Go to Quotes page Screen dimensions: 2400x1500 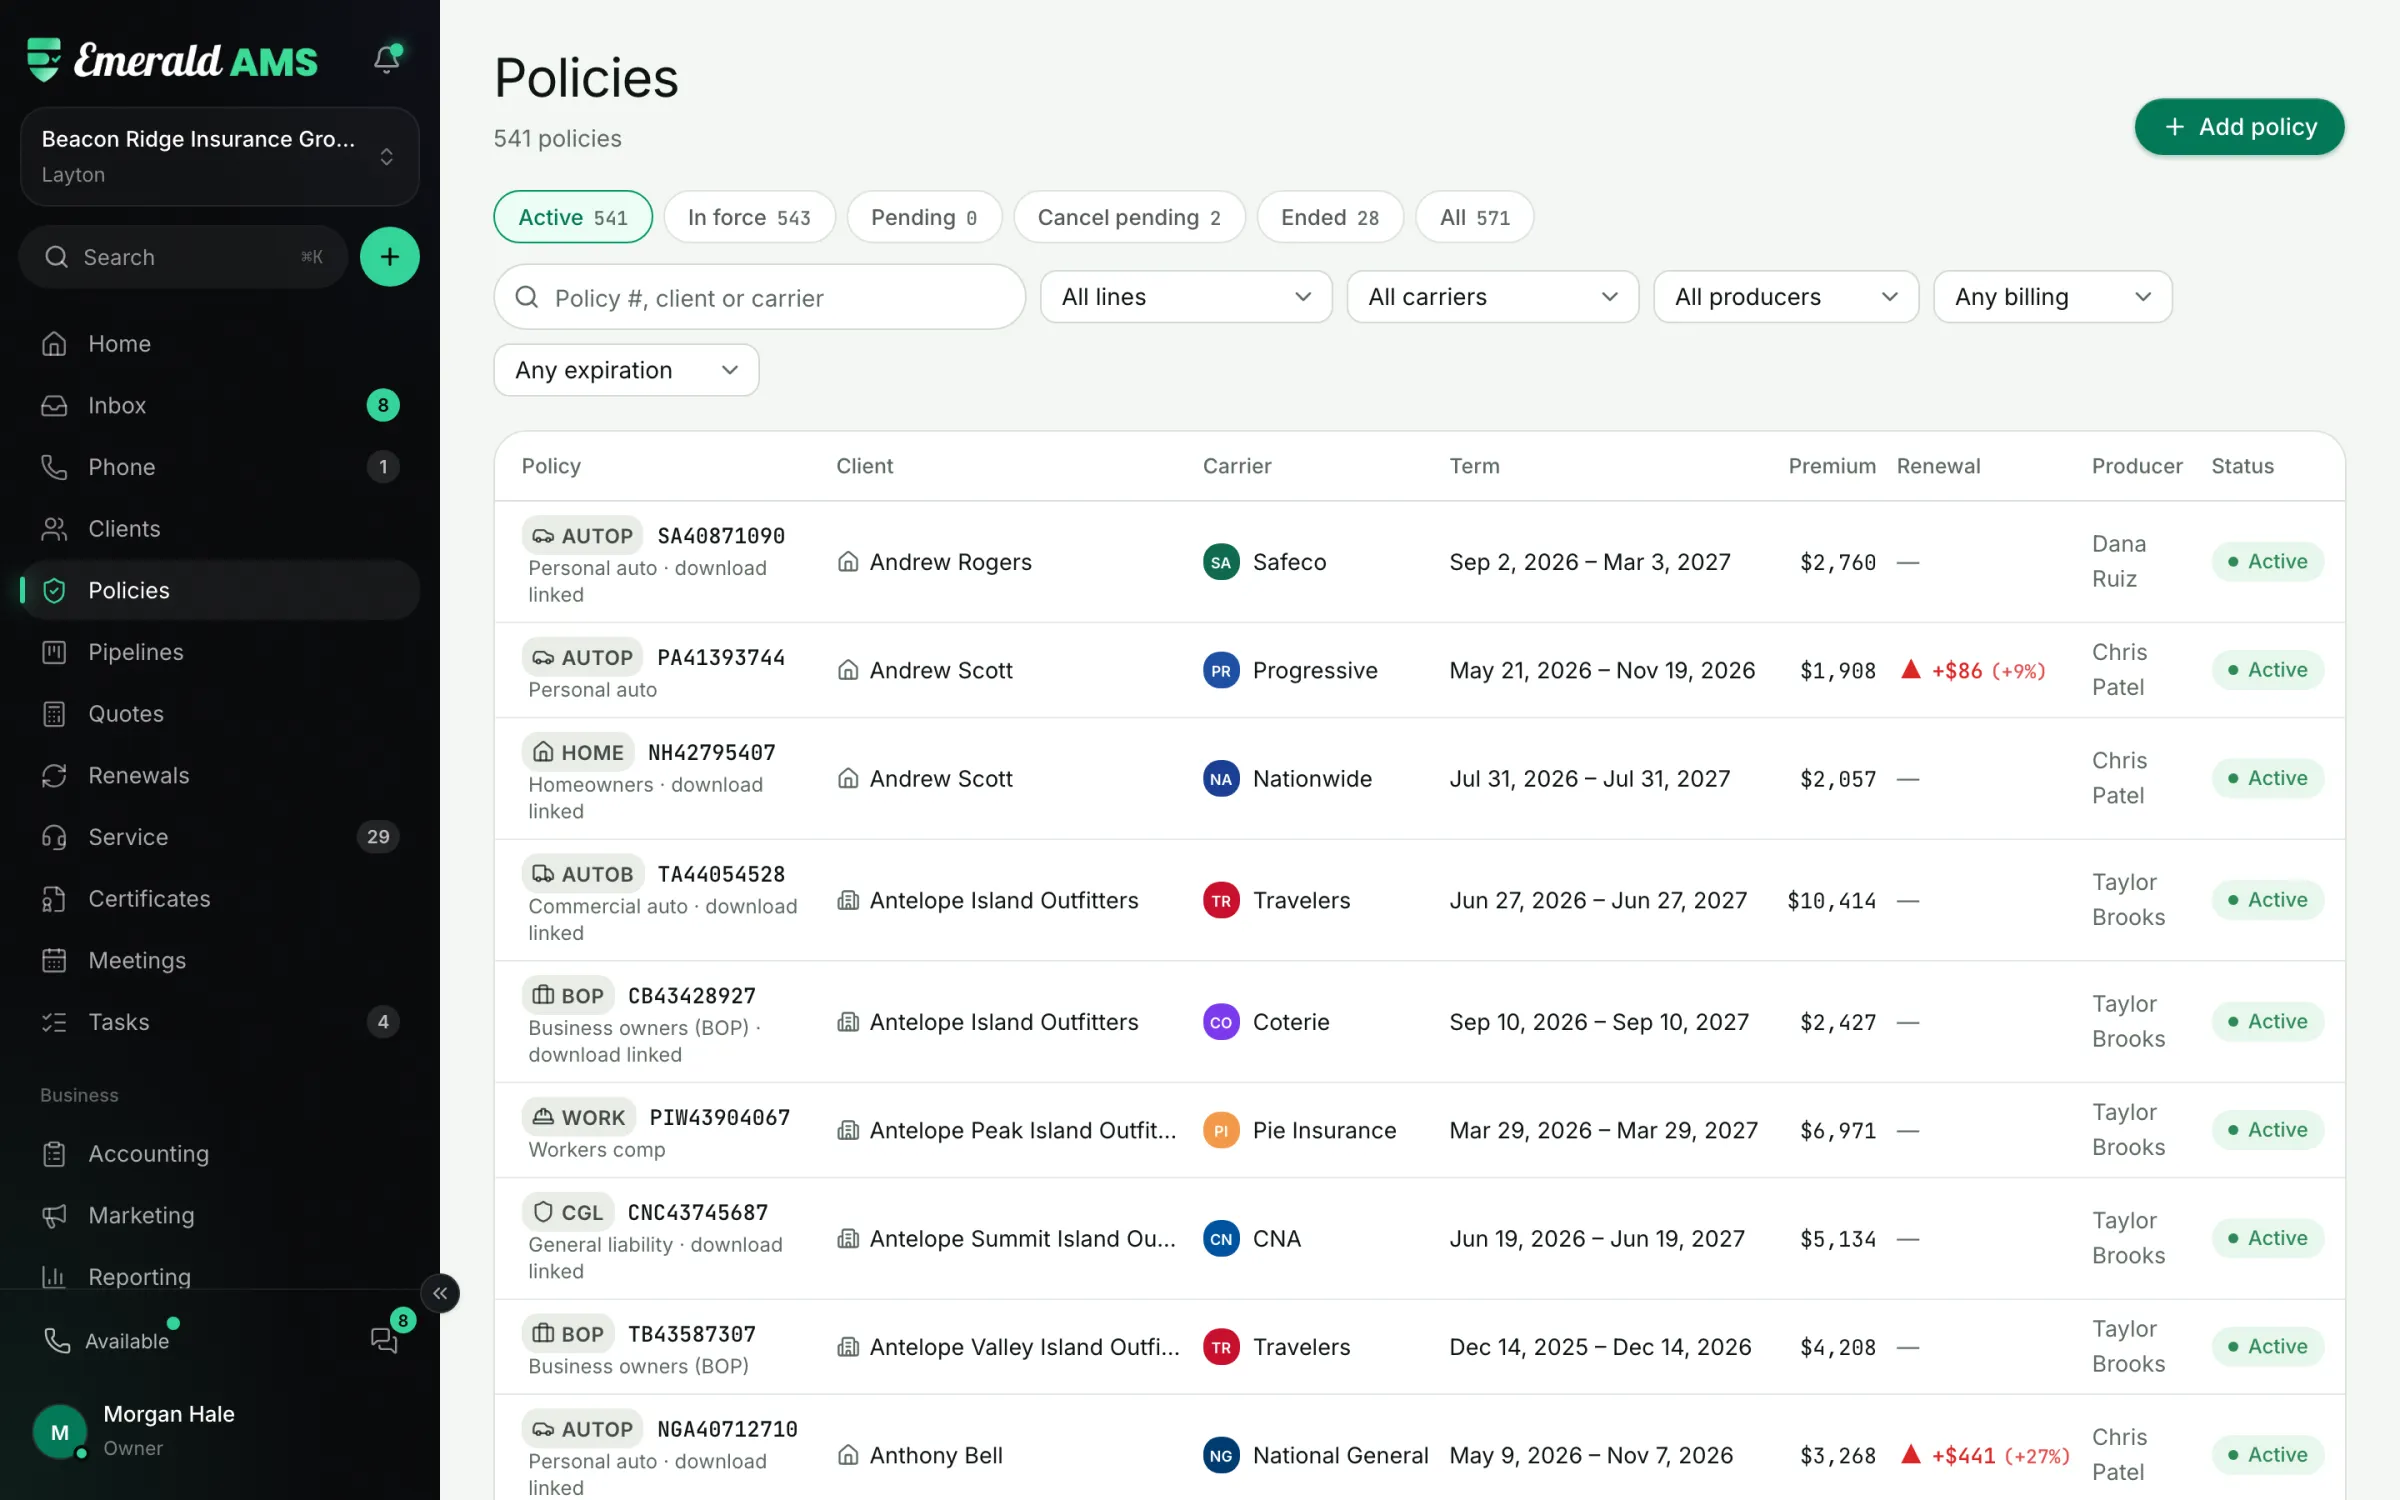point(220,713)
